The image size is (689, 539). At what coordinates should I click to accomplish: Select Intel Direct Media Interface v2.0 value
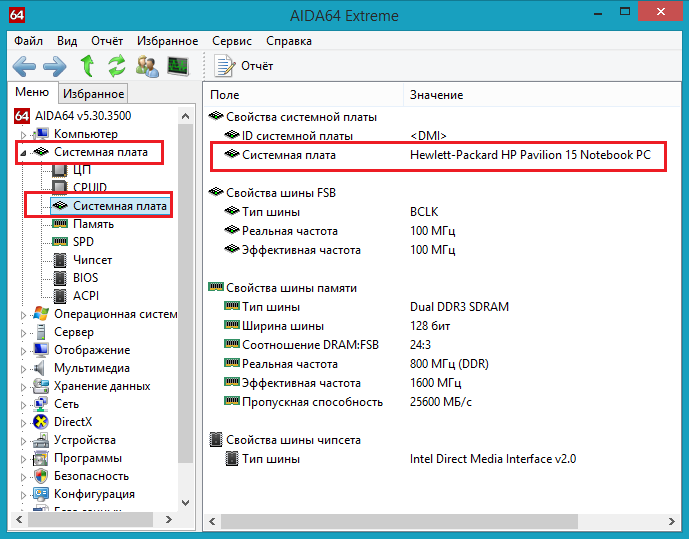click(493, 459)
